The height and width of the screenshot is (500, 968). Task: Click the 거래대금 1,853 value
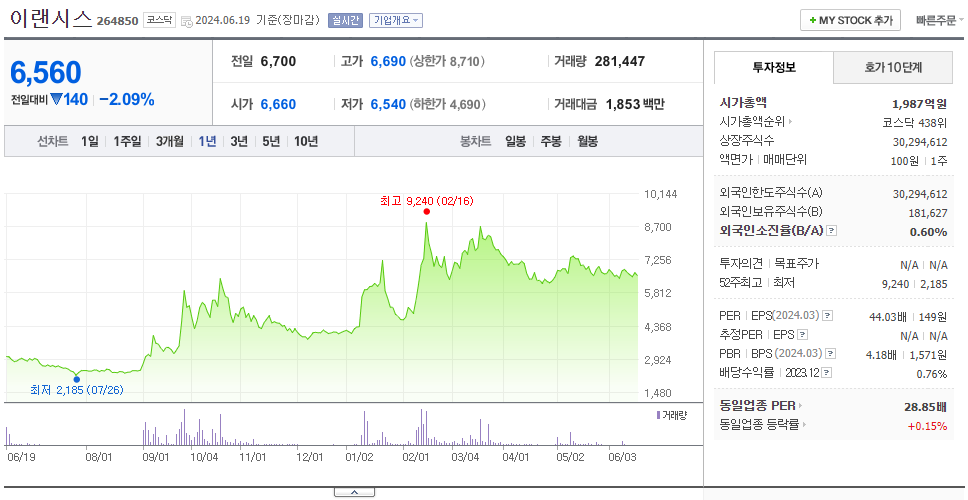[x=624, y=104]
